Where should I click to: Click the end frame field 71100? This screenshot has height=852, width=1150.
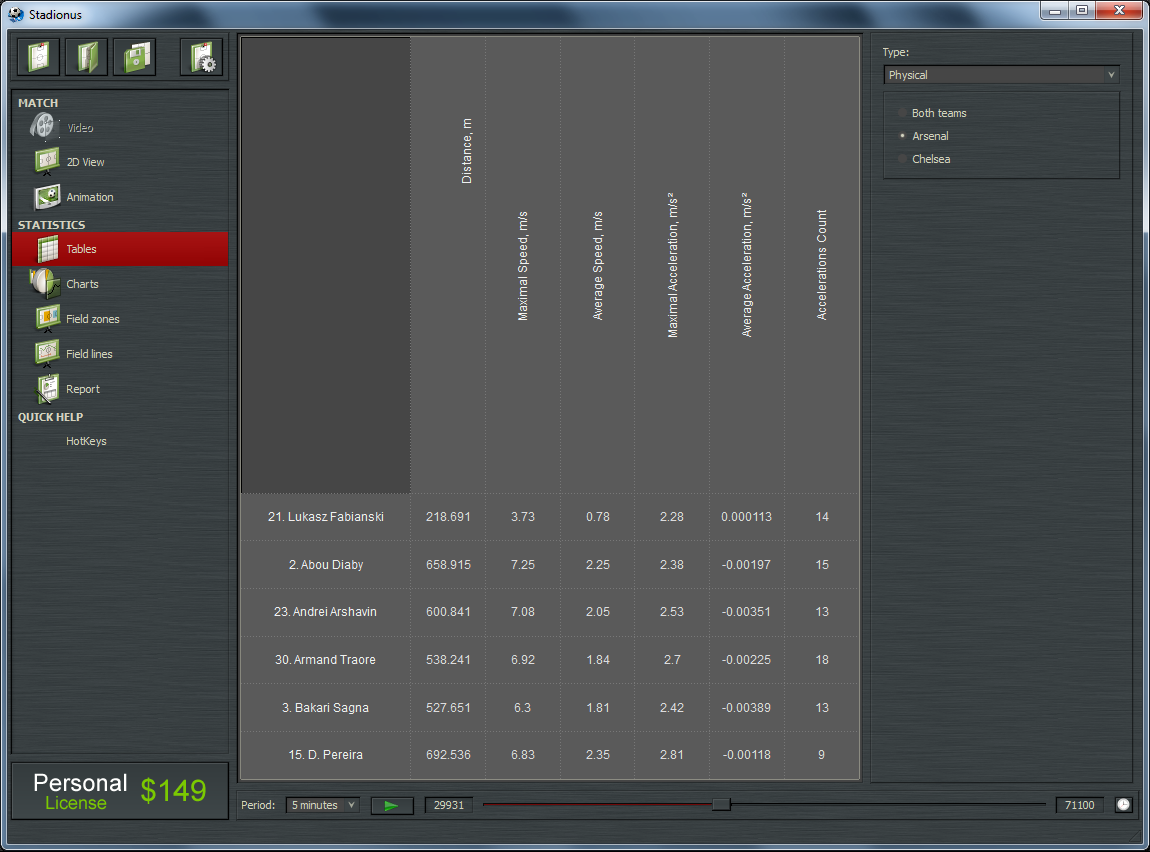click(x=1080, y=805)
